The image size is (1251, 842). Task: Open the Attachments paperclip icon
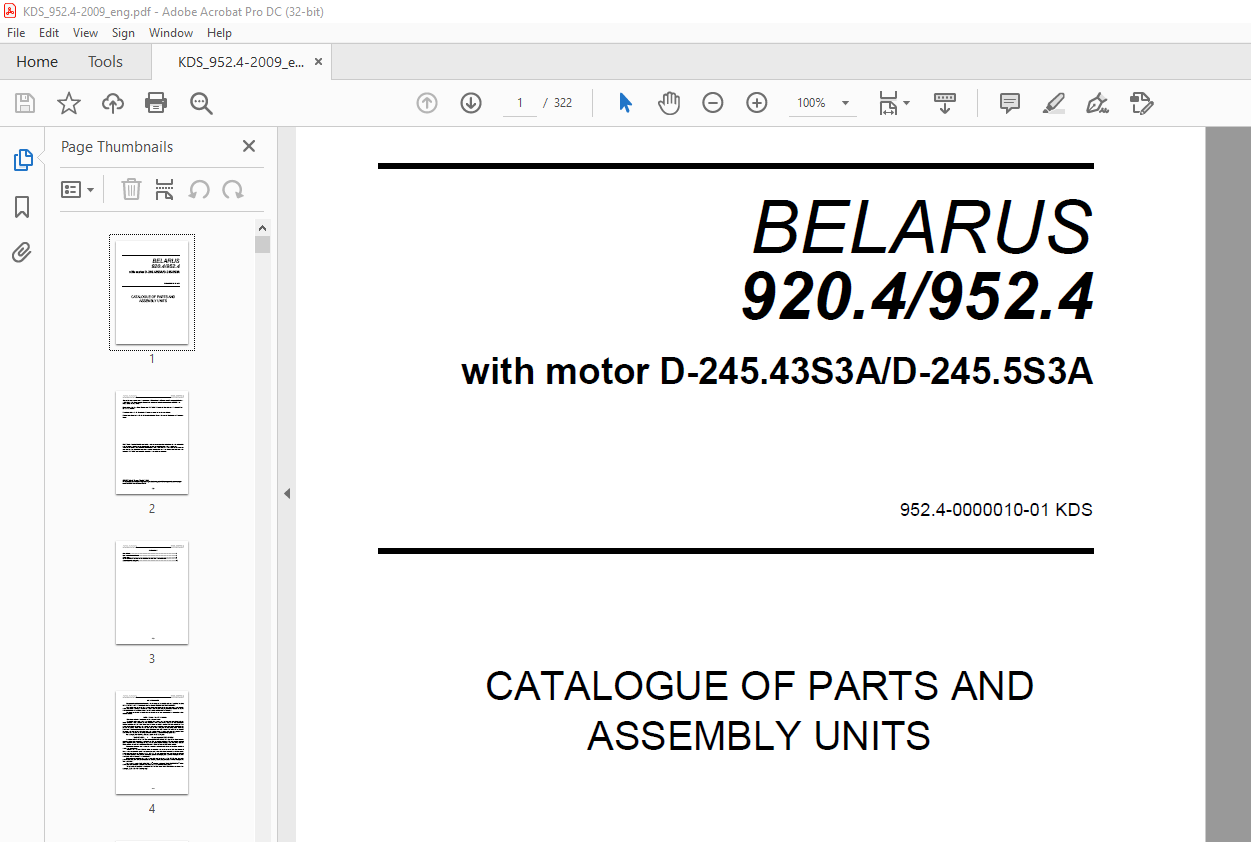click(x=22, y=252)
